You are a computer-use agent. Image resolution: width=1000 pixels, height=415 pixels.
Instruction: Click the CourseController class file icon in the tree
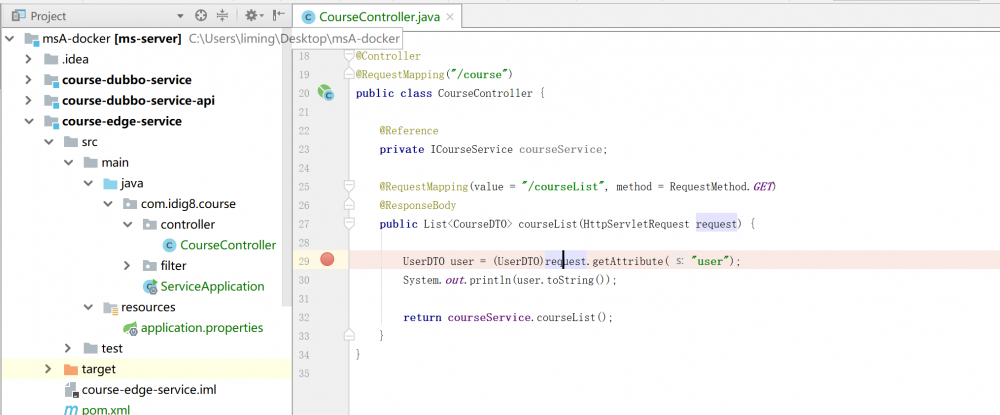169,245
